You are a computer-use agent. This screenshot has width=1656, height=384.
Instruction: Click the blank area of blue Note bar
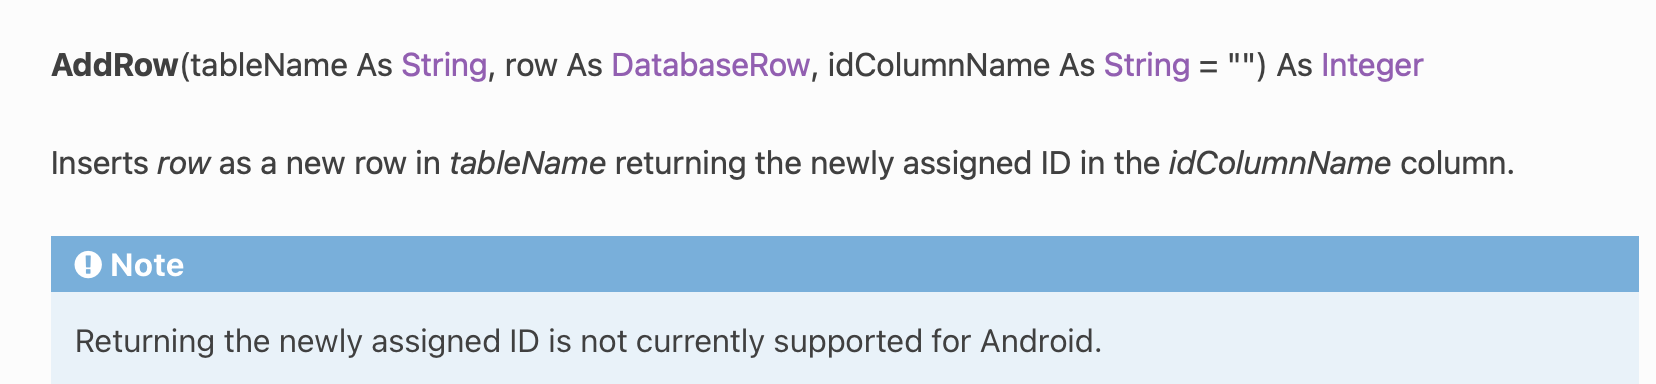click(900, 264)
